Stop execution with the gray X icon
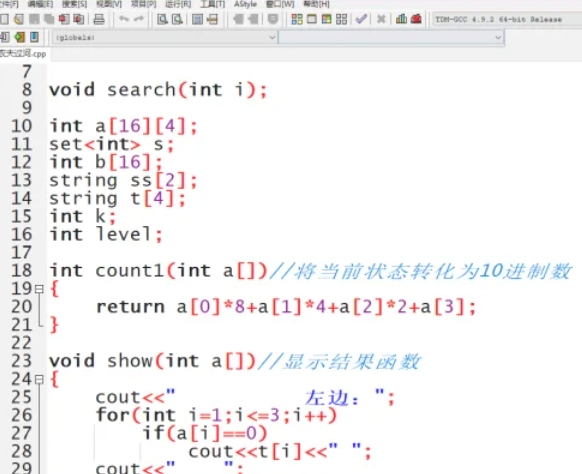The image size is (582, 474). point(381,19)
